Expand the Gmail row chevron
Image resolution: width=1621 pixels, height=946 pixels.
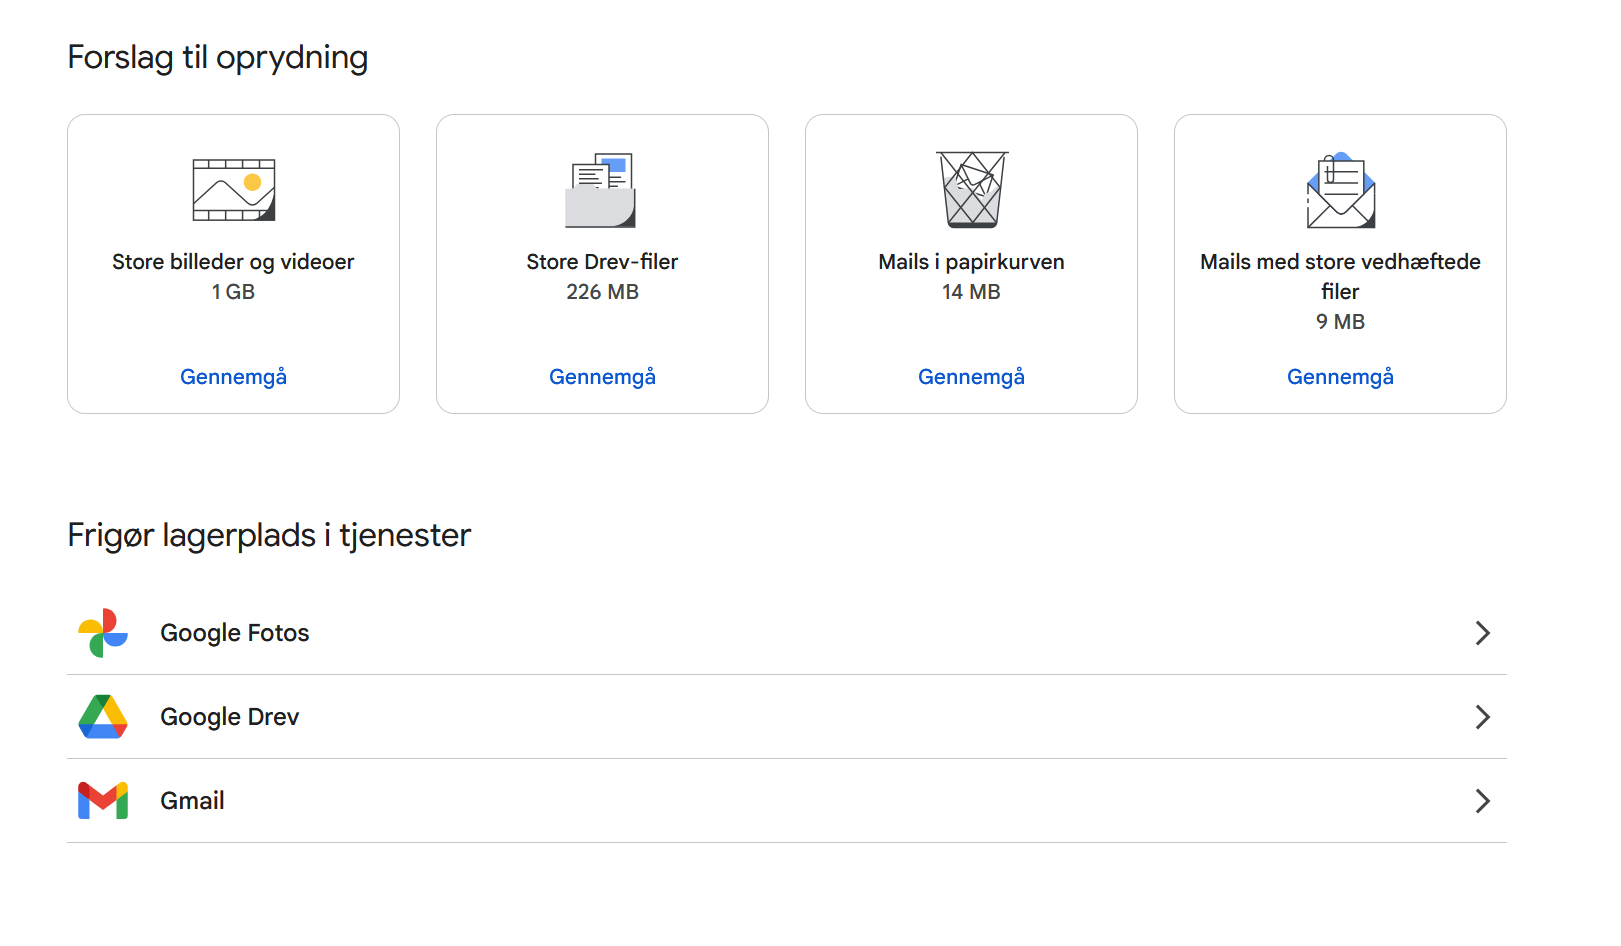point(1482,801)
